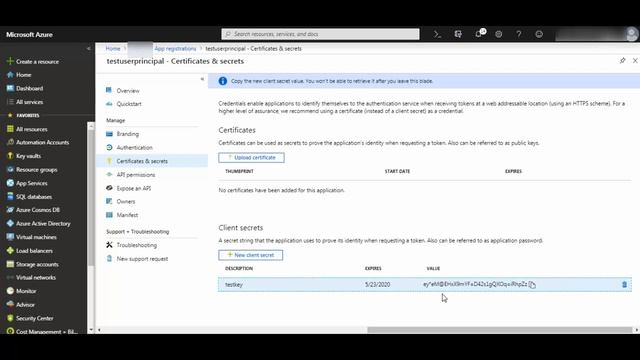640x360 pixels.
Task: Click the Microsoft Azure logo text
Action: (29, 35)
